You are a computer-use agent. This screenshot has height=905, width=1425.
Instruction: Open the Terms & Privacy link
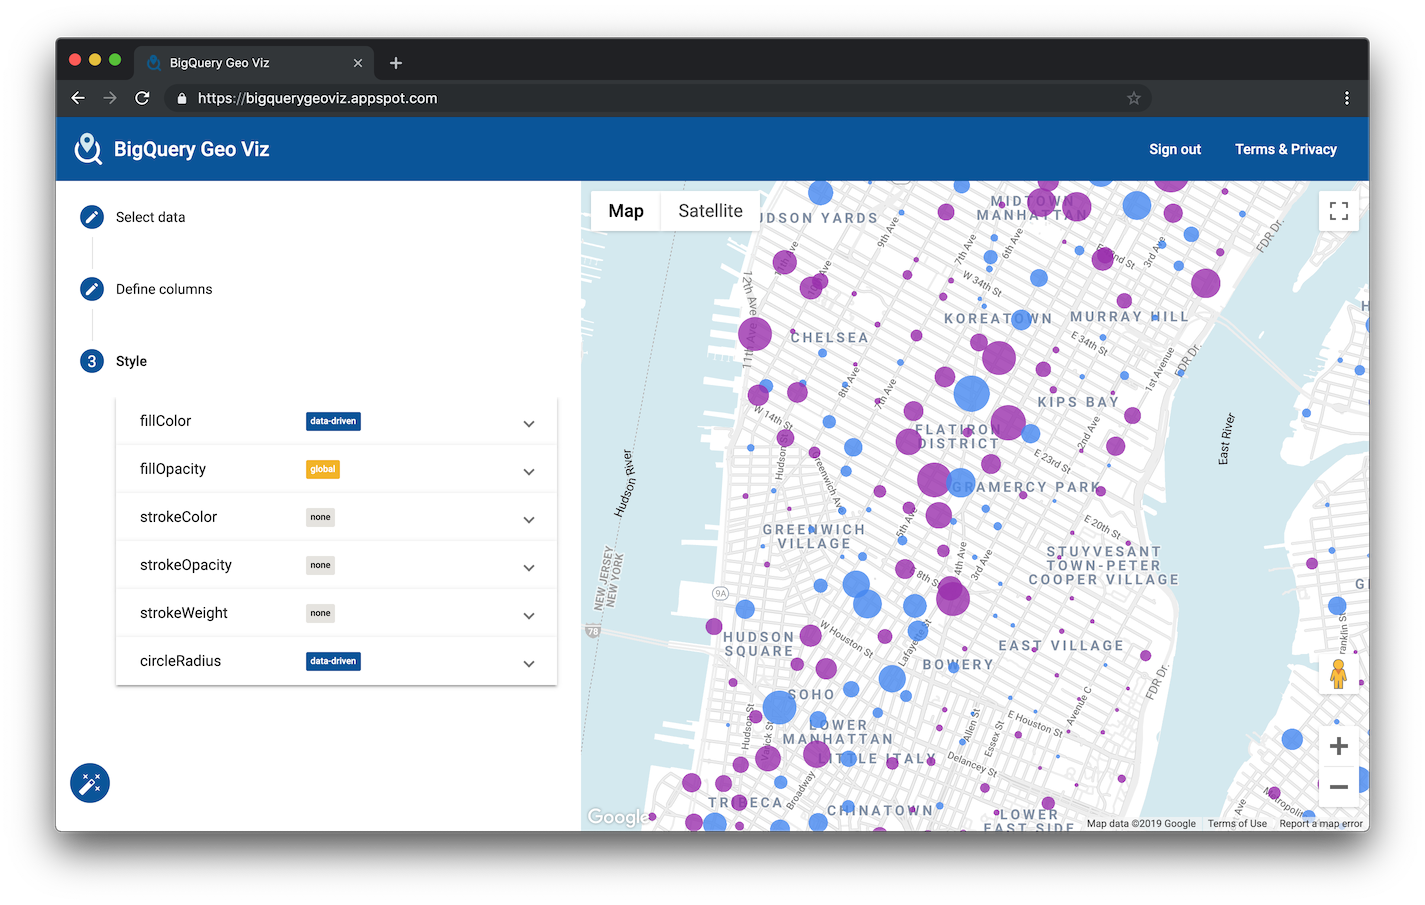click(x=1286, y=149)
